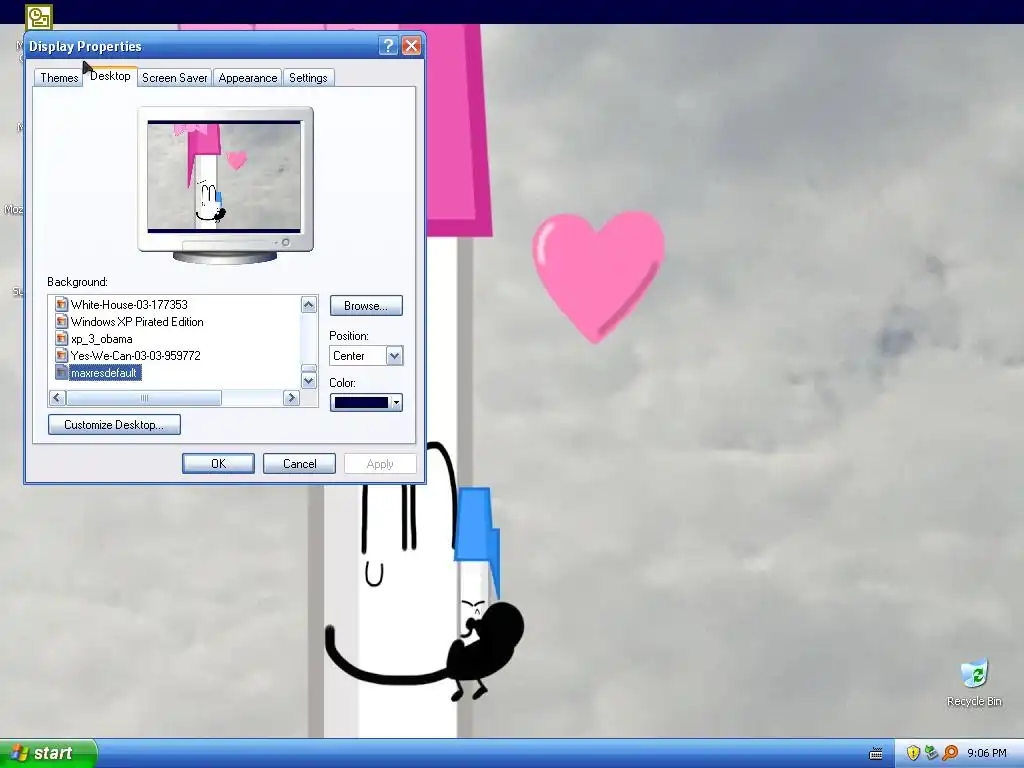
Task: Click the Cancel button
Action: tap(299, 464)
